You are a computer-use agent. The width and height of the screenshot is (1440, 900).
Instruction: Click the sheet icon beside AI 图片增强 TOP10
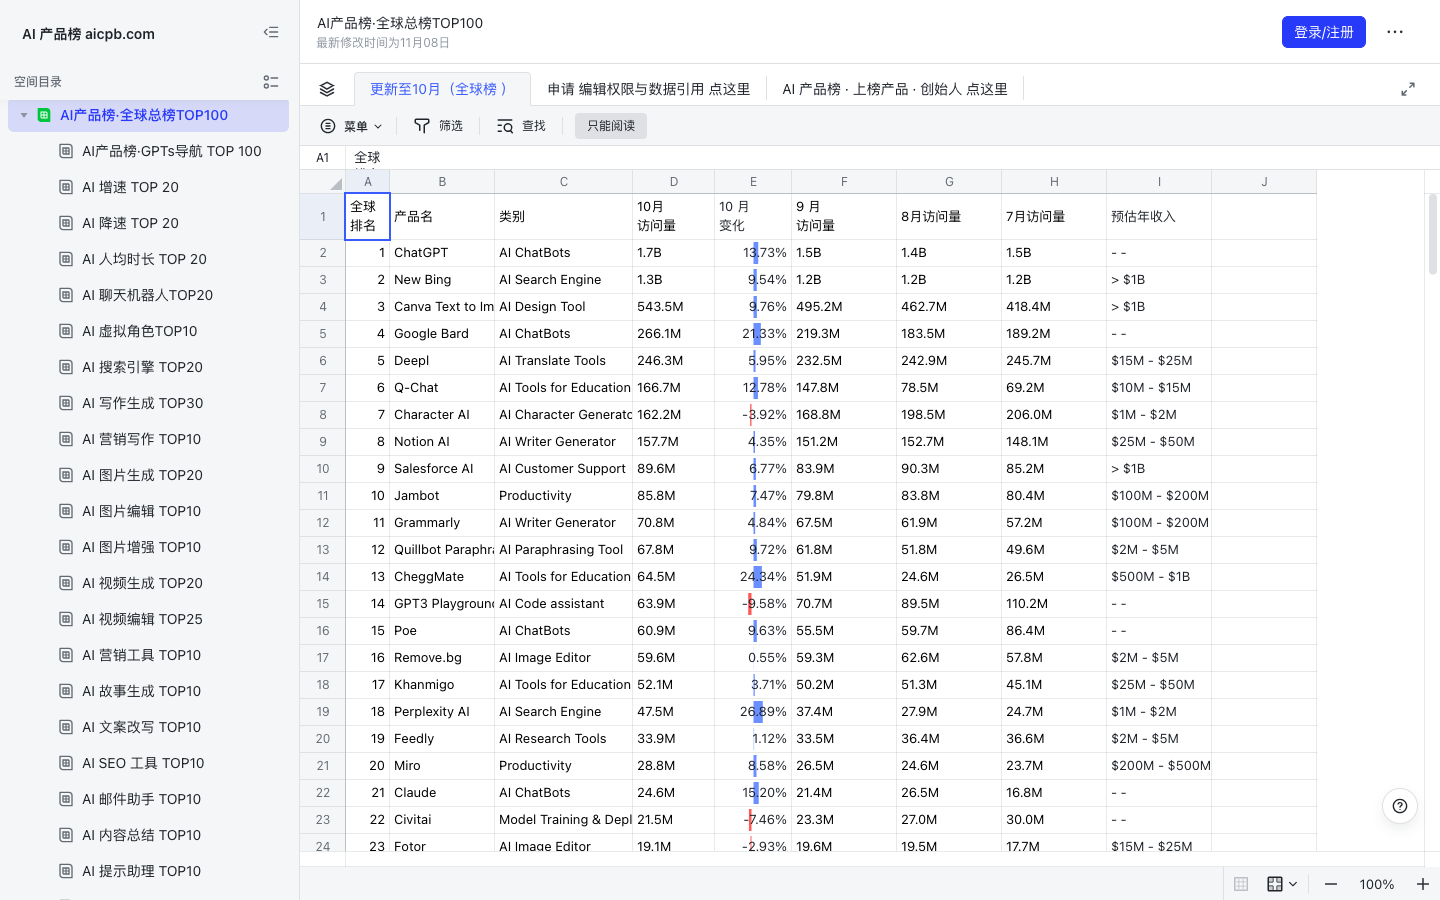tap(66, 547)
